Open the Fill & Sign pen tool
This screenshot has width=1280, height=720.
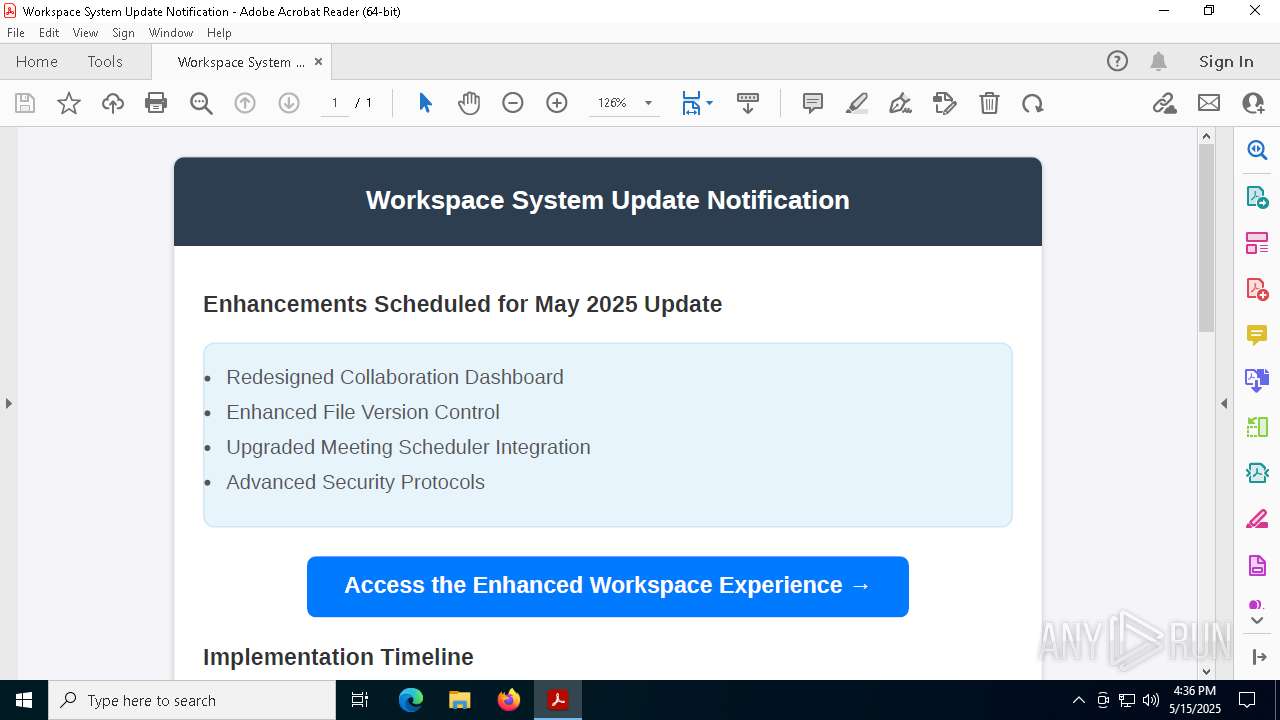point(901,103)
